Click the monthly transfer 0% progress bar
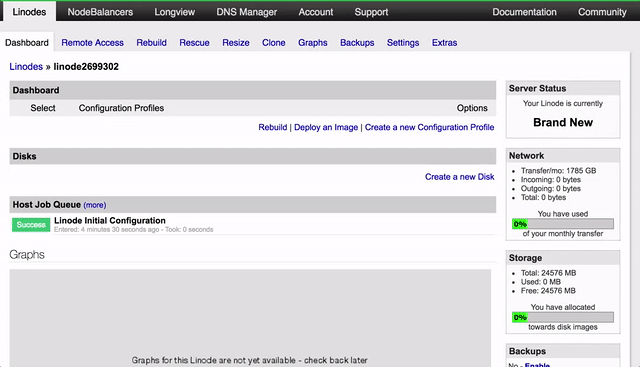Image resolution: width=640 pixels, height=367 pixels. [x=563, y=224]
